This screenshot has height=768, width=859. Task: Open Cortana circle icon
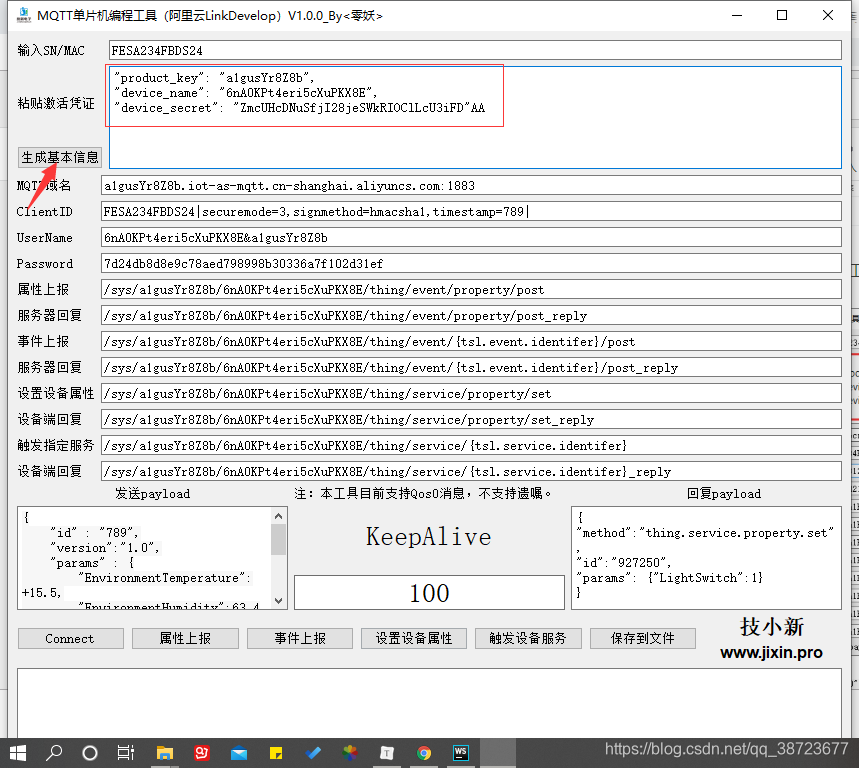tap(90, 753)
